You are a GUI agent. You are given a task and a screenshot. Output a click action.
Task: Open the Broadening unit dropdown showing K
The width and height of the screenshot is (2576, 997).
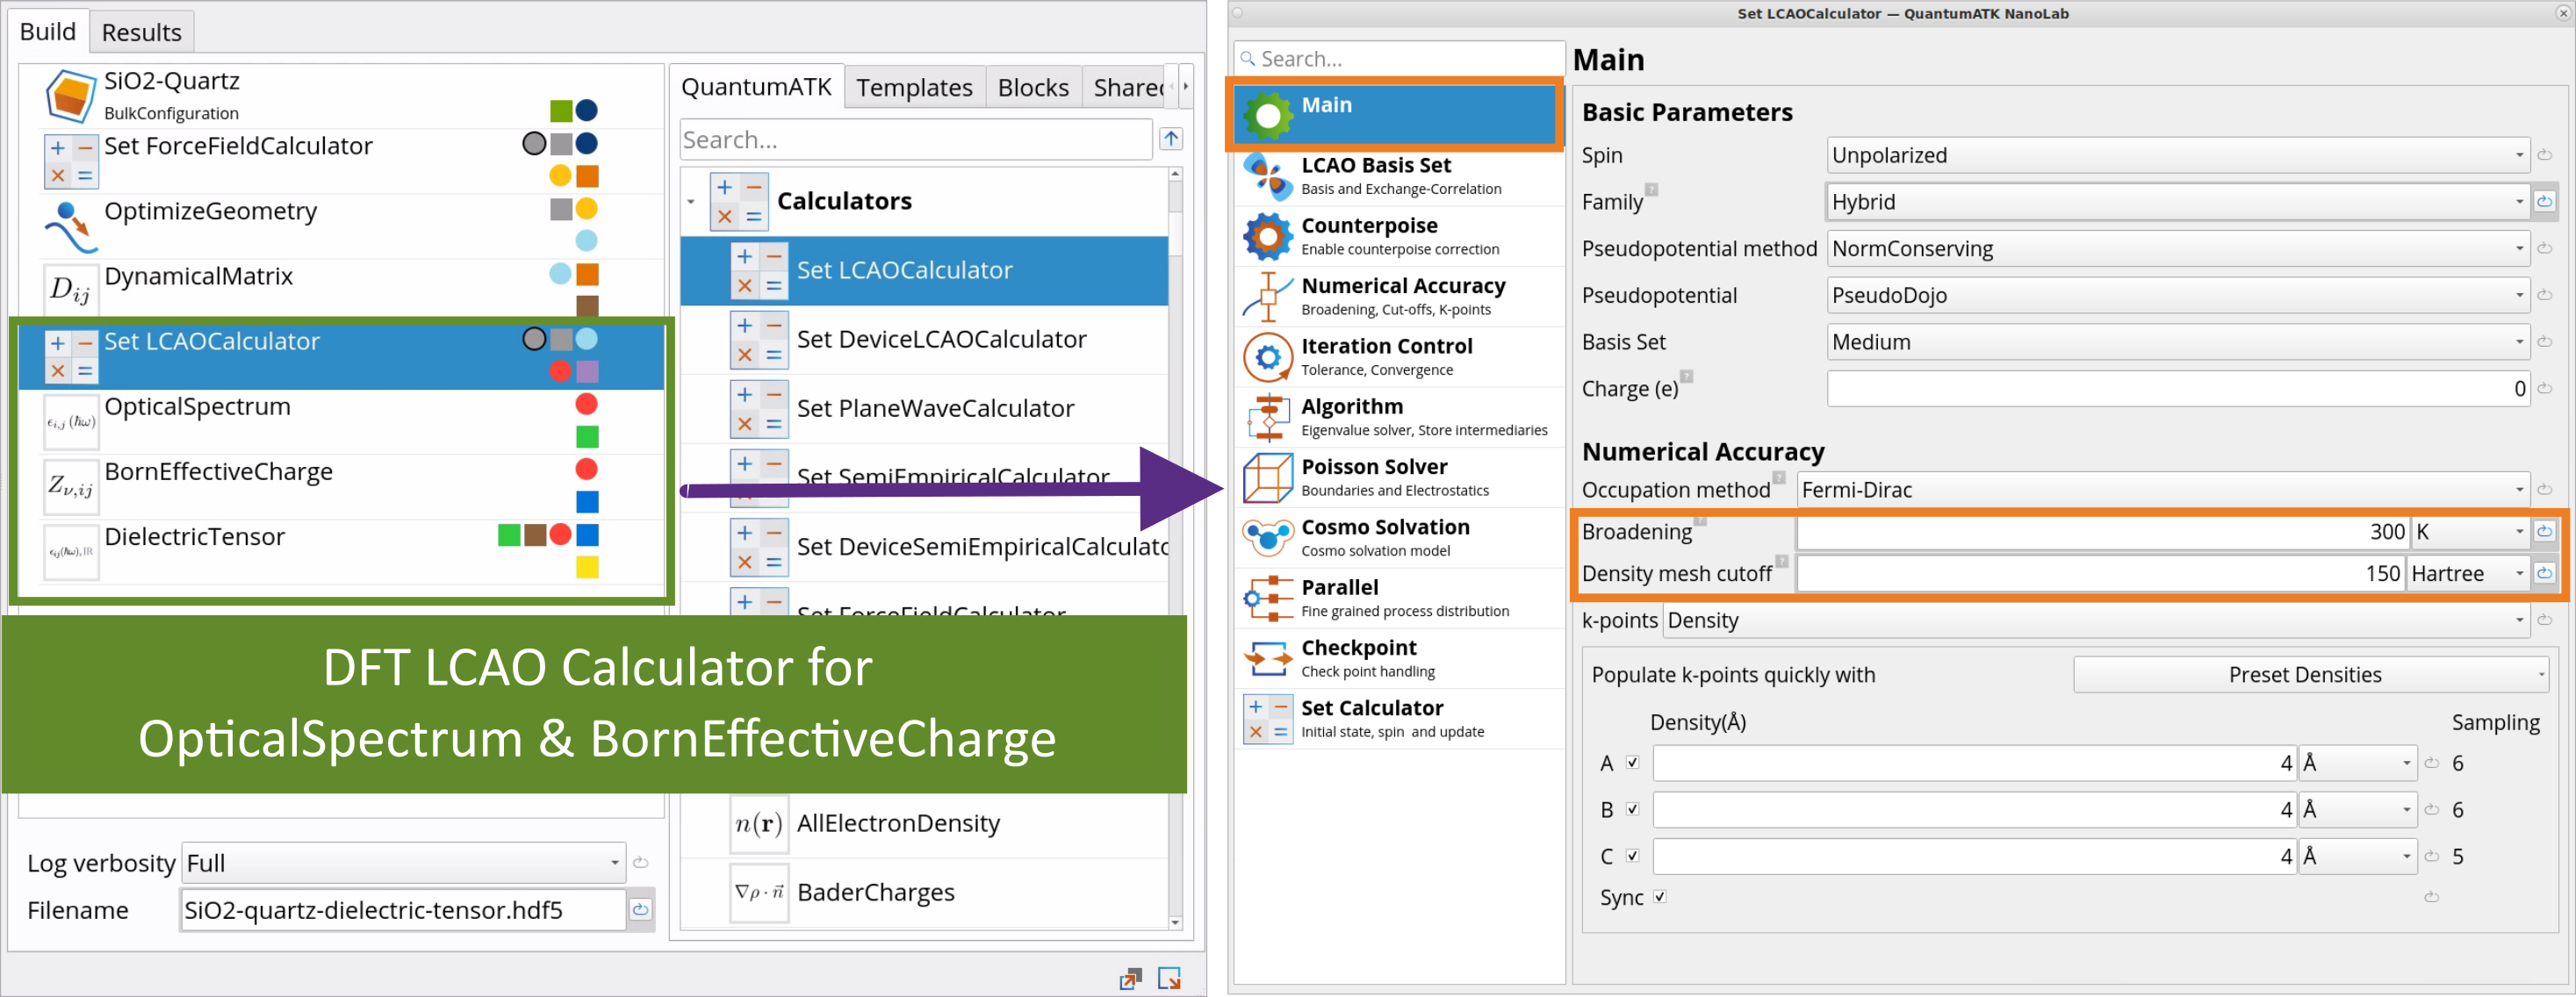2470,531
